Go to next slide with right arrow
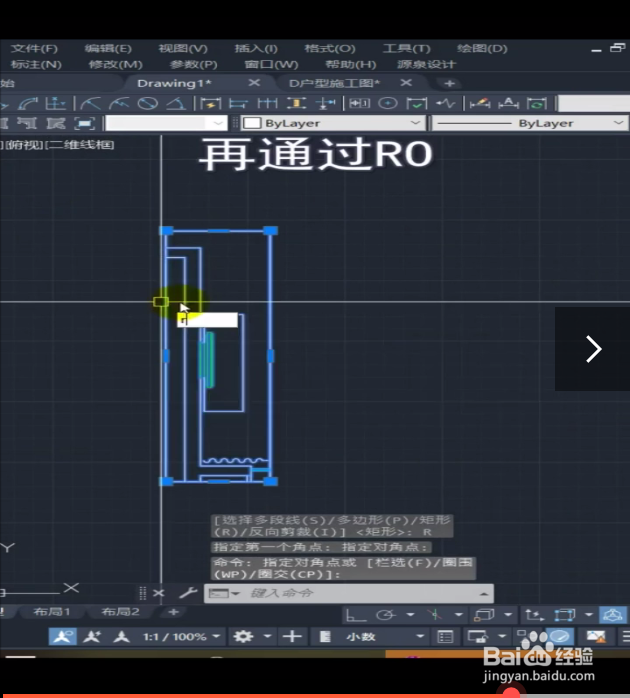This screenshot has width=630, height=698. (593, 349)
